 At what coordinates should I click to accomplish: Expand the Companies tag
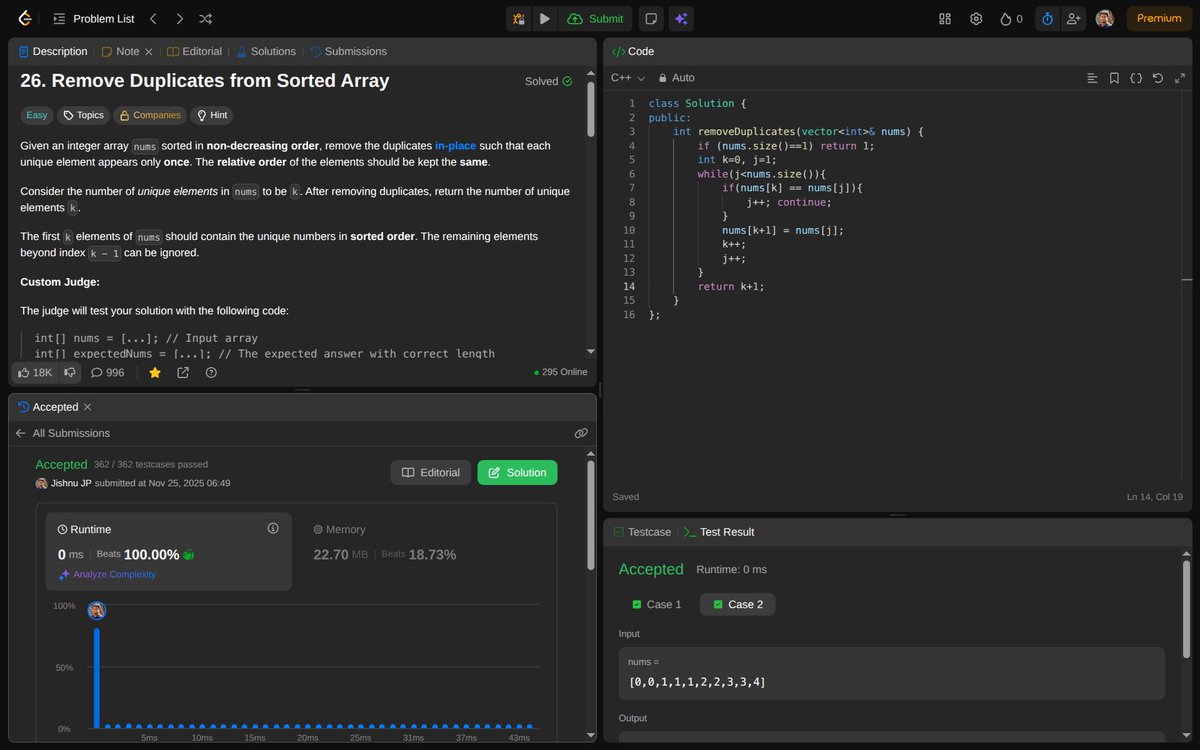(x=150, y=115)
